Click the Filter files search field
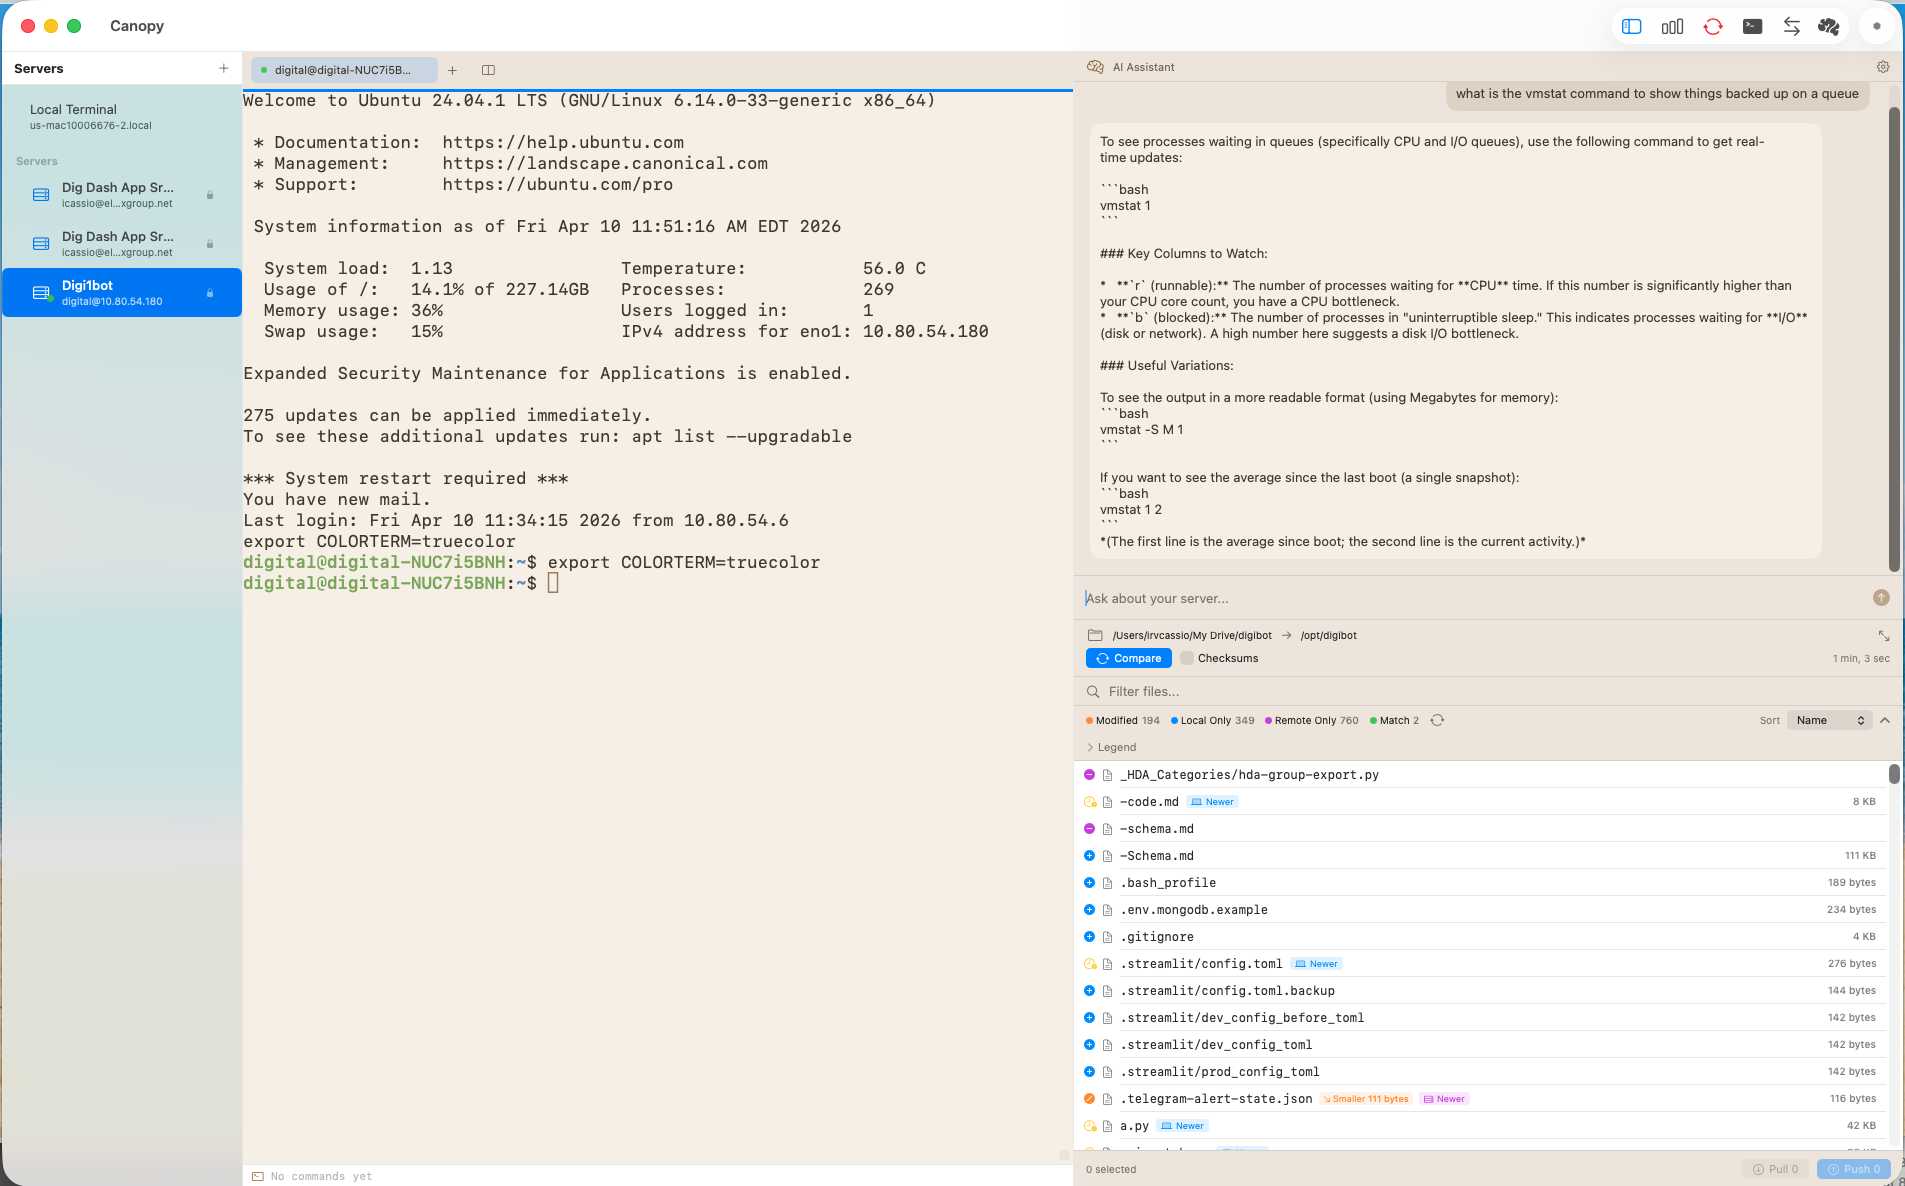This screenshot has width=1905, height=1186. (x=1490, y=691)
